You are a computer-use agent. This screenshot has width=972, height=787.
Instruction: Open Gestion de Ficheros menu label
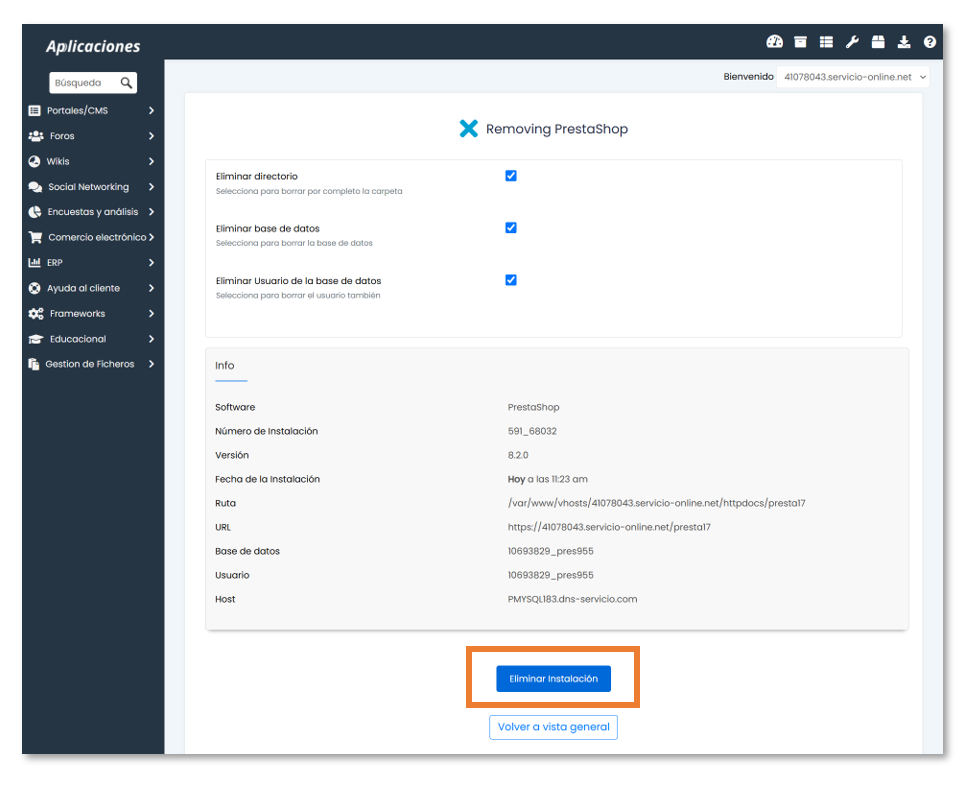click(x=90, y=364)
